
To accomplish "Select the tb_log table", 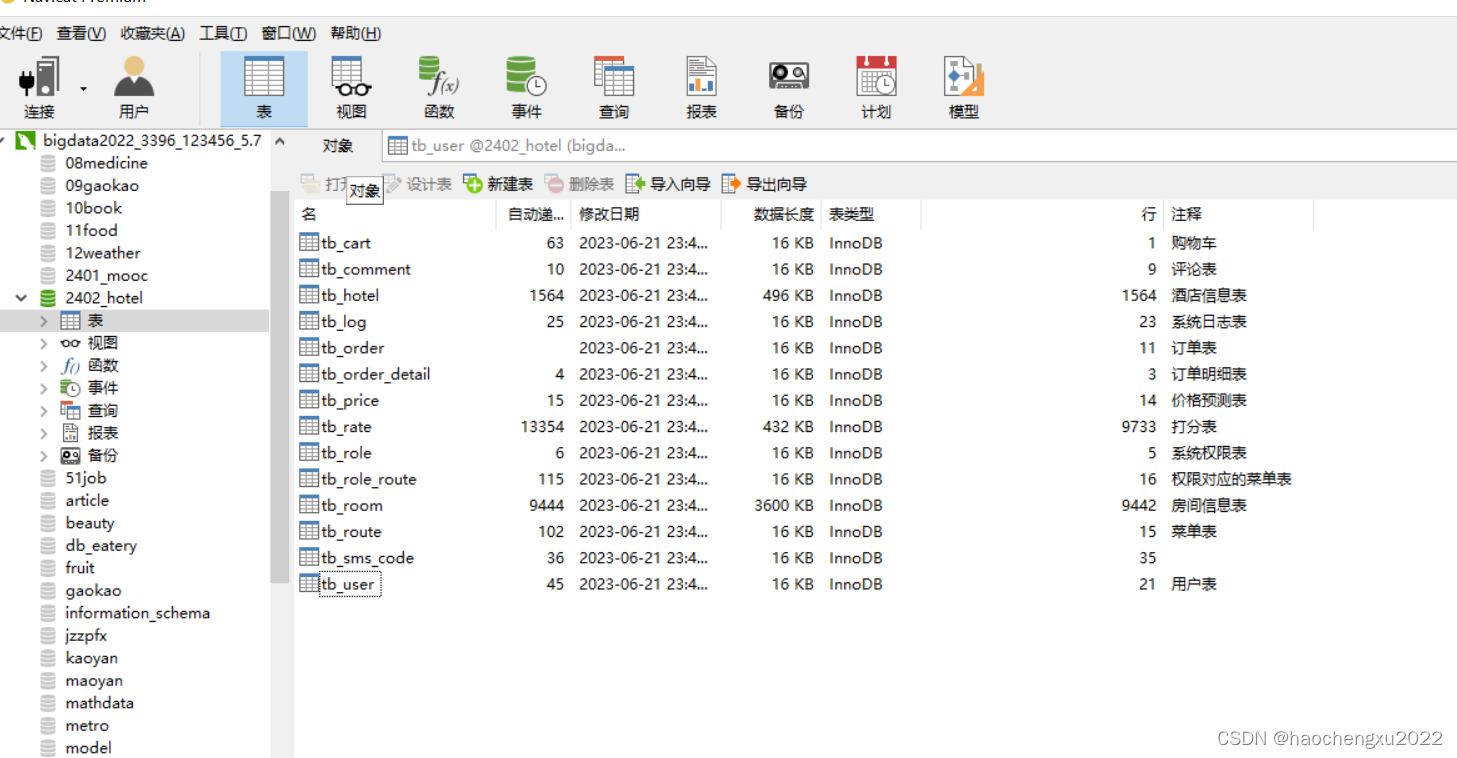I will tap(343, 322).
